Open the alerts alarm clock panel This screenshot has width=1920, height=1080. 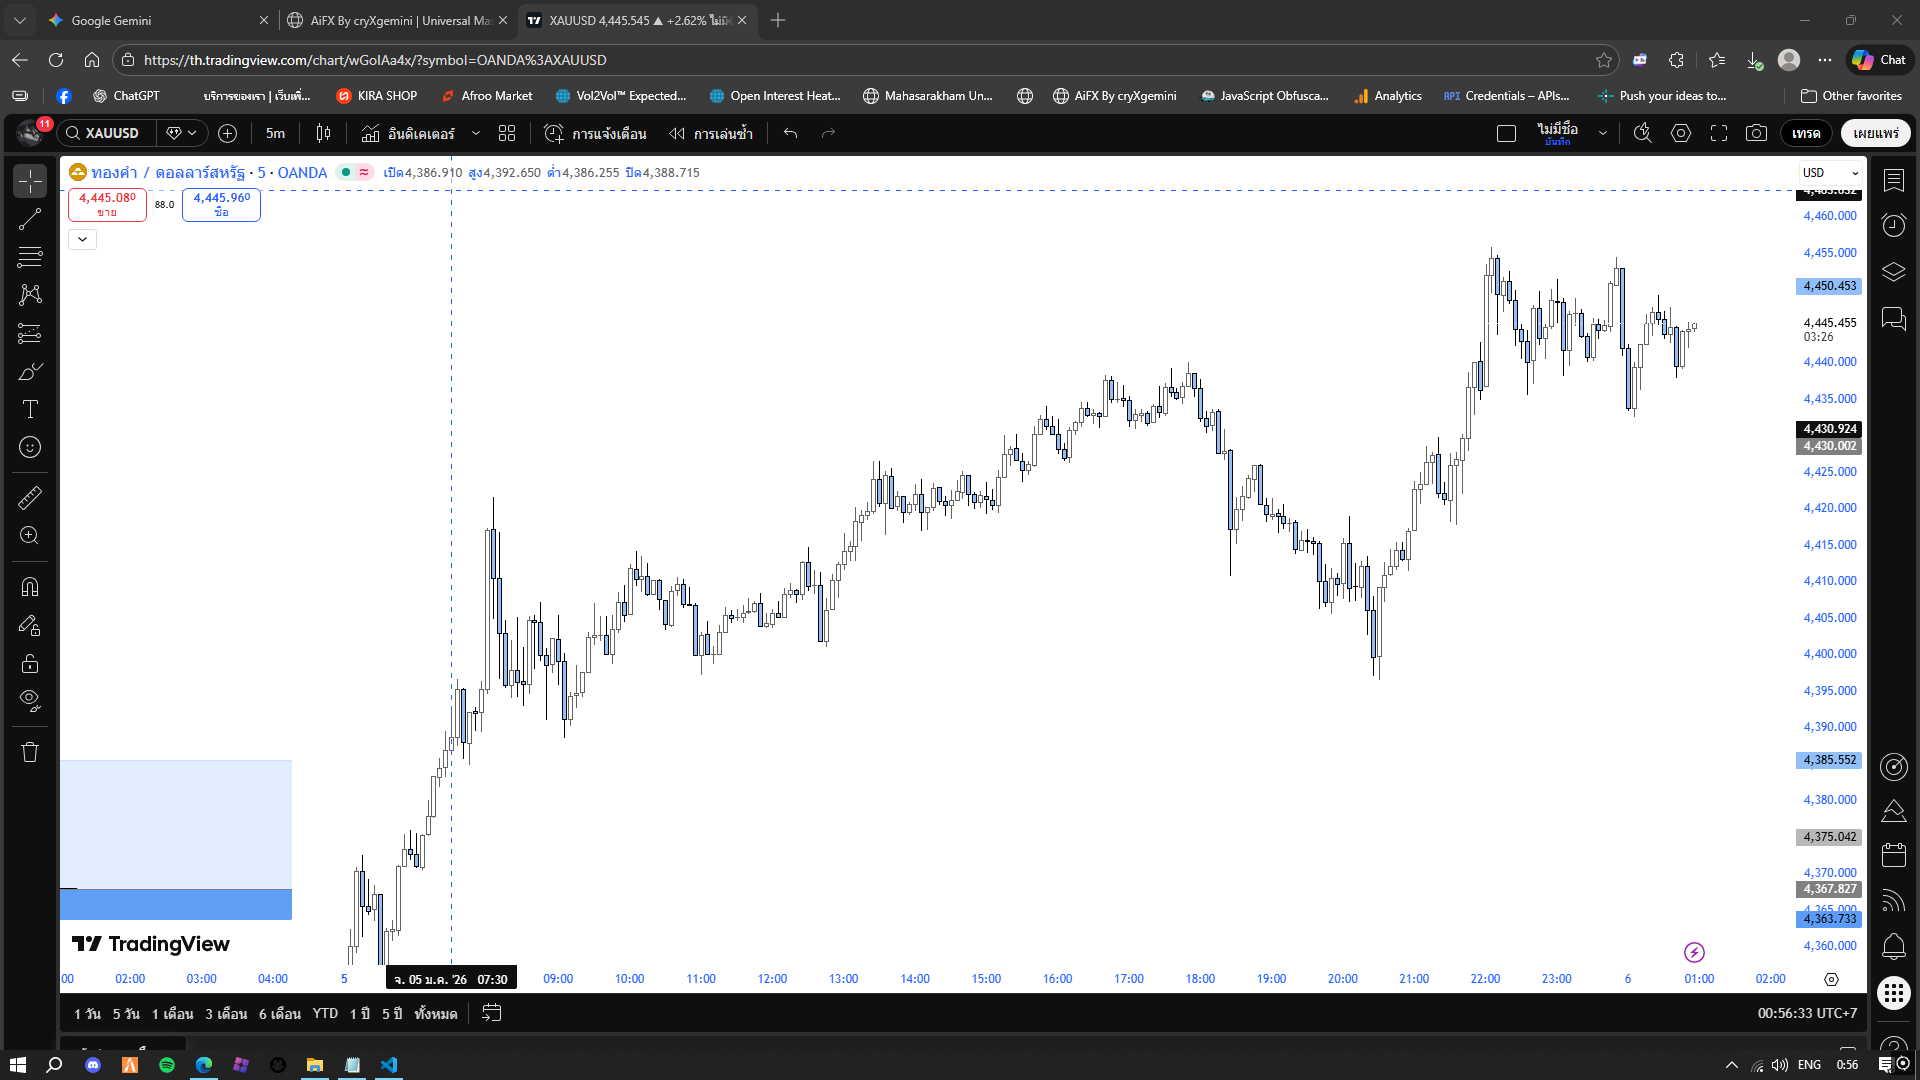[x=1893, y=225]
